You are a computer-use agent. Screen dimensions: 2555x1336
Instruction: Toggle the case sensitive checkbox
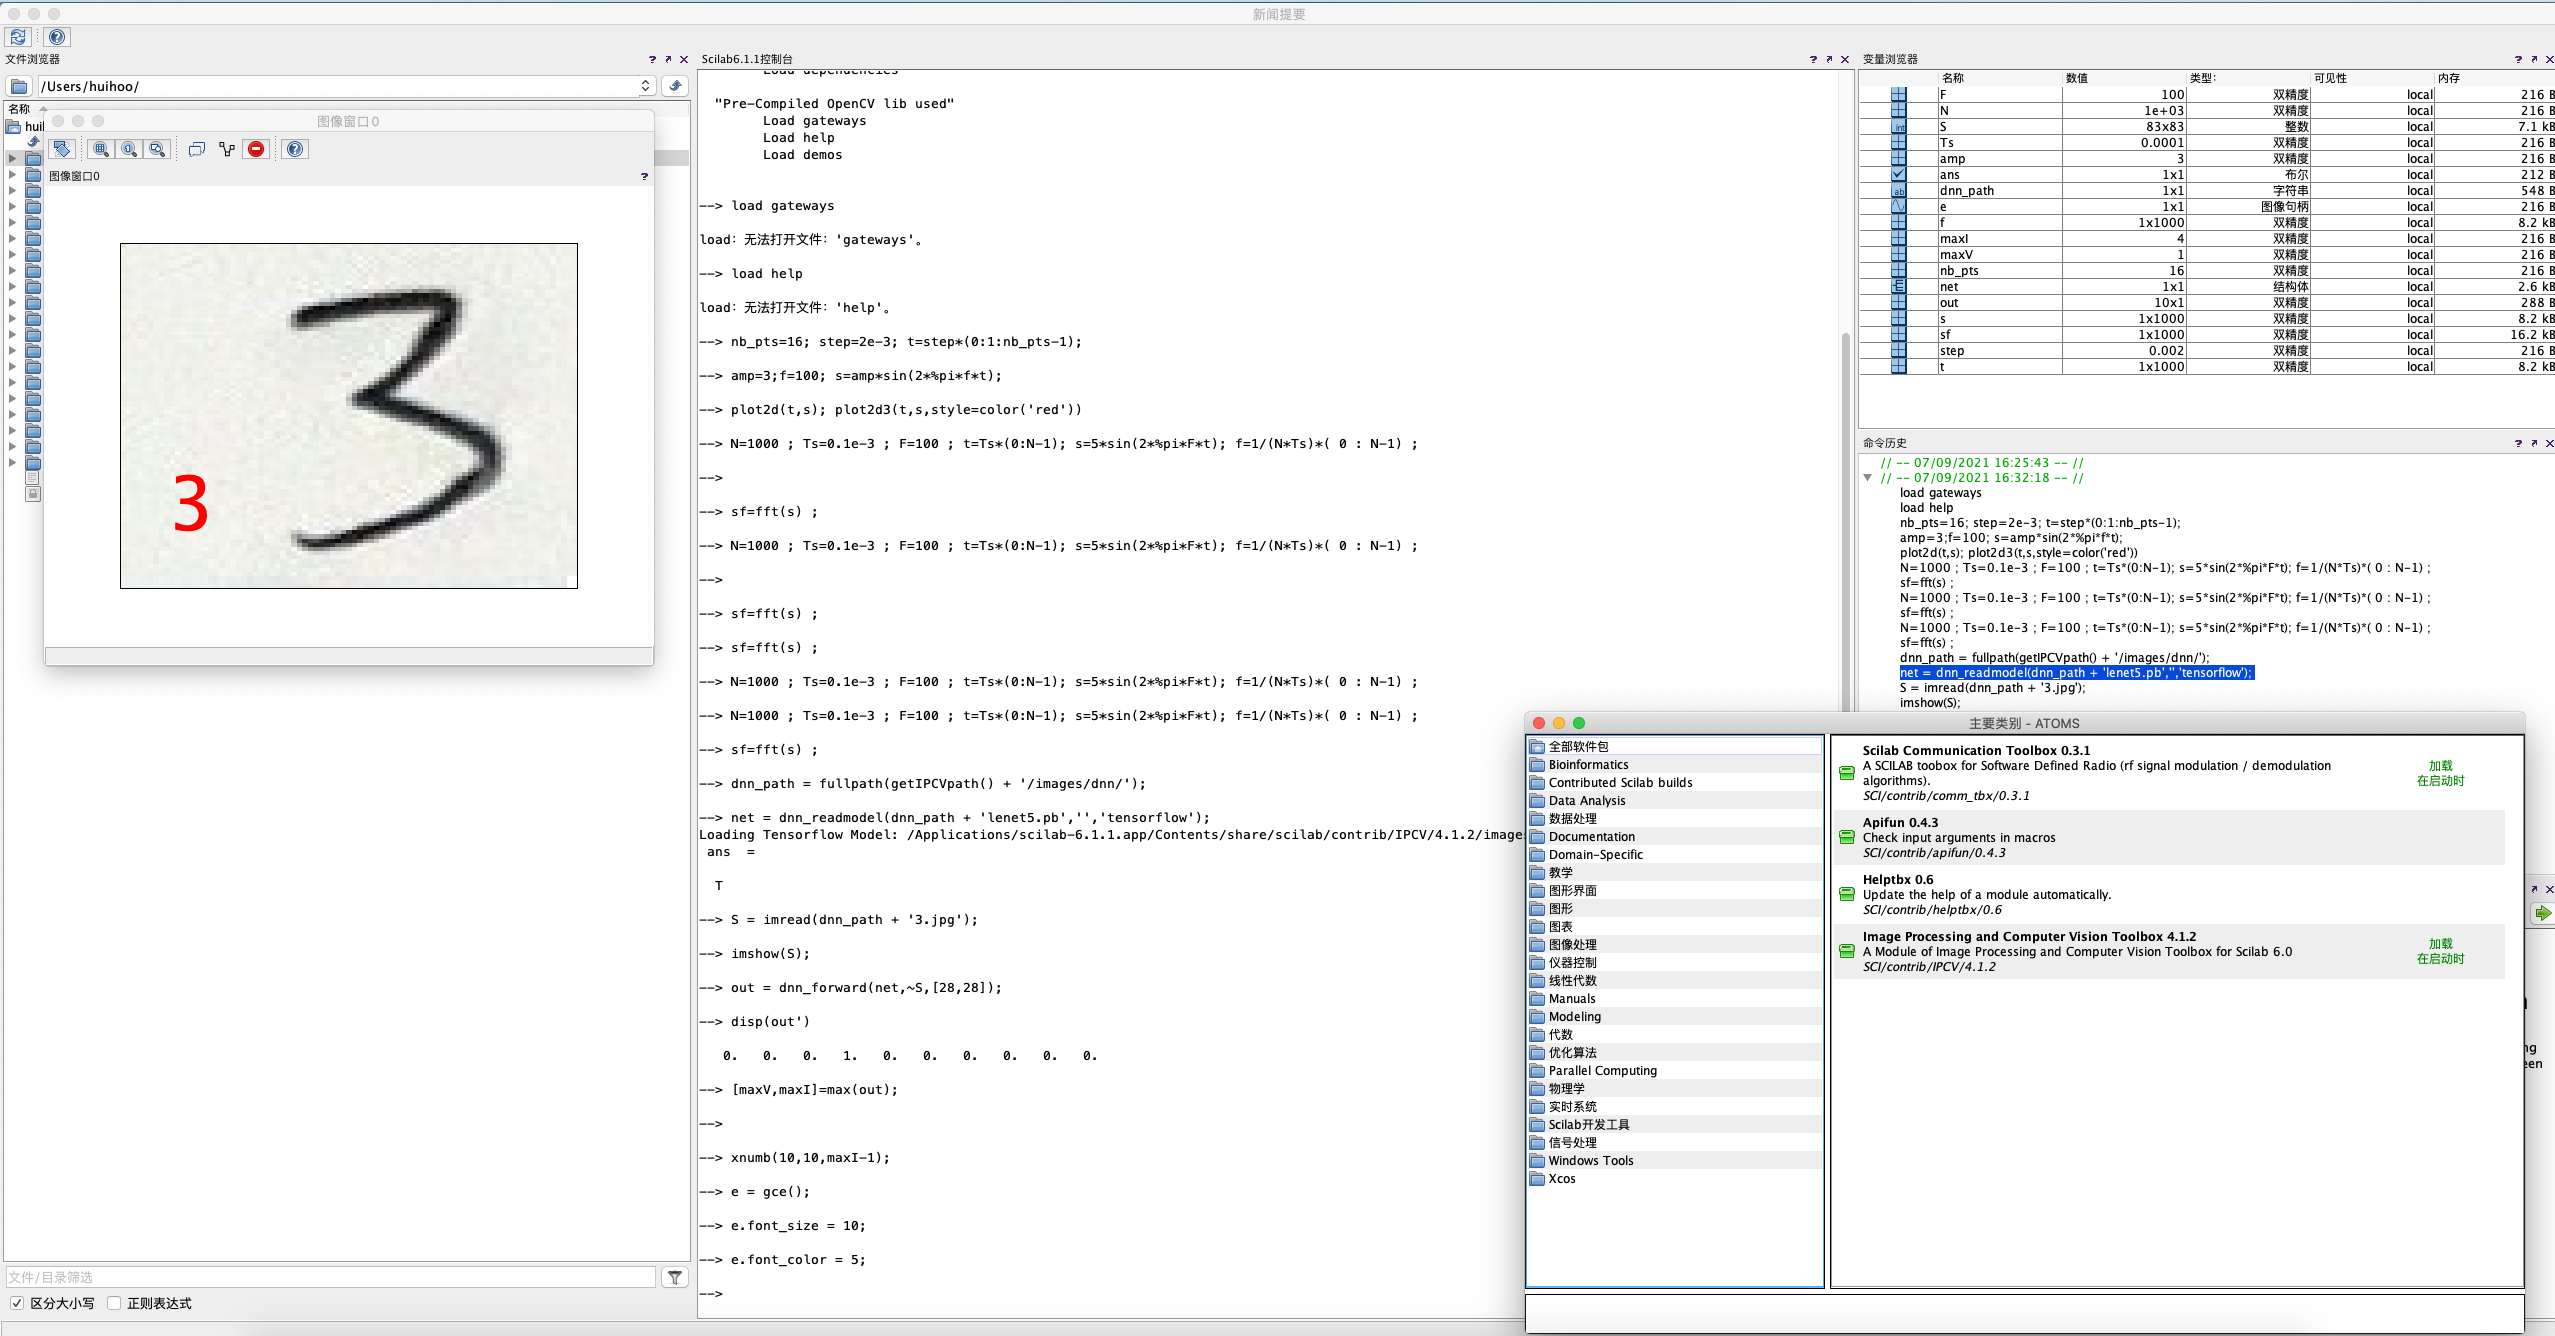17,1303
